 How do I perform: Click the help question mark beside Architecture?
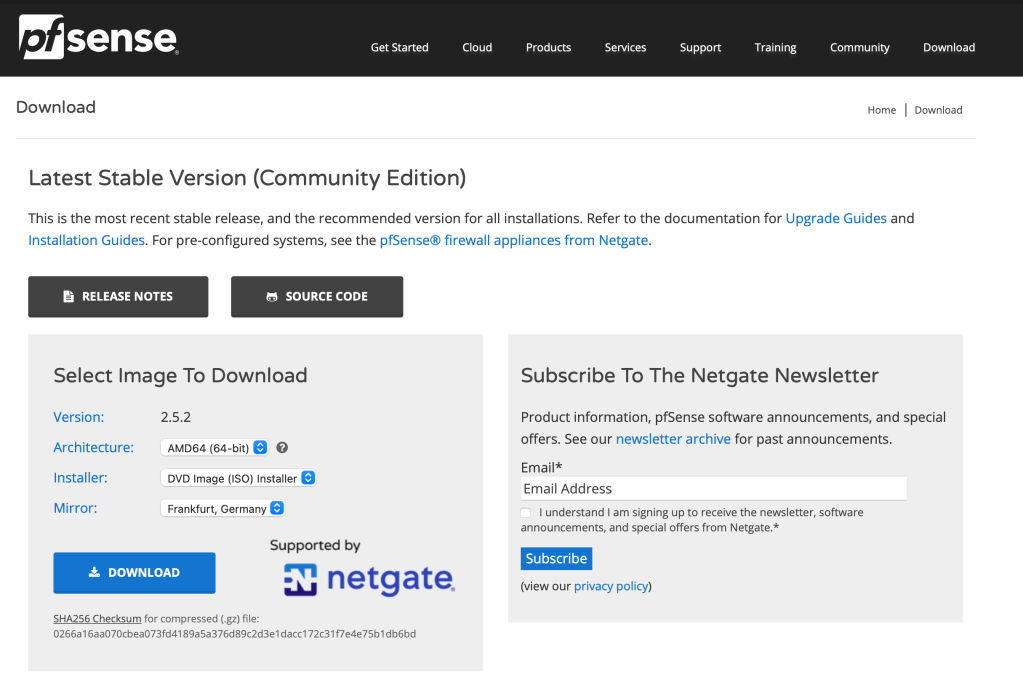click(x=282, y=448)
